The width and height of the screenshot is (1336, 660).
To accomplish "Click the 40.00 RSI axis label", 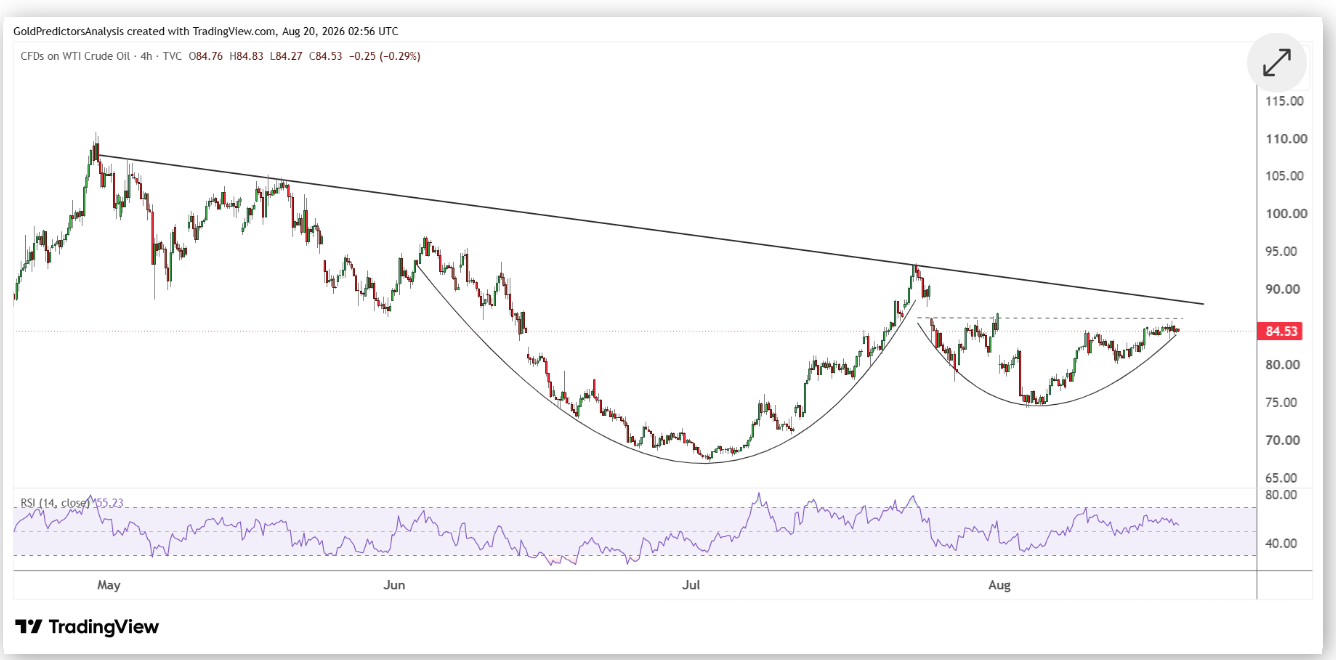I will pos(1281,544).
